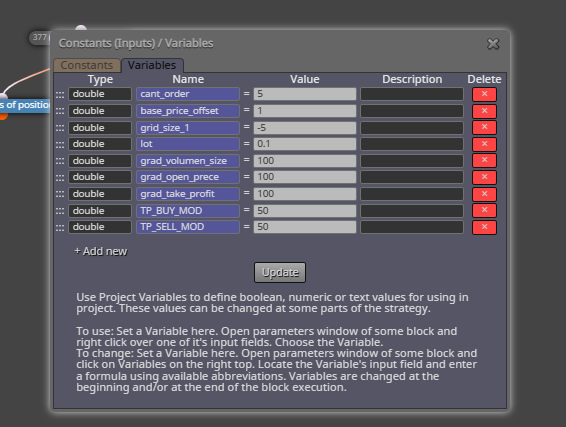The height and width of the screenshot is (427, 566).
Task: Open type dropdown for grad_open_prece
Action: point(100,177)
